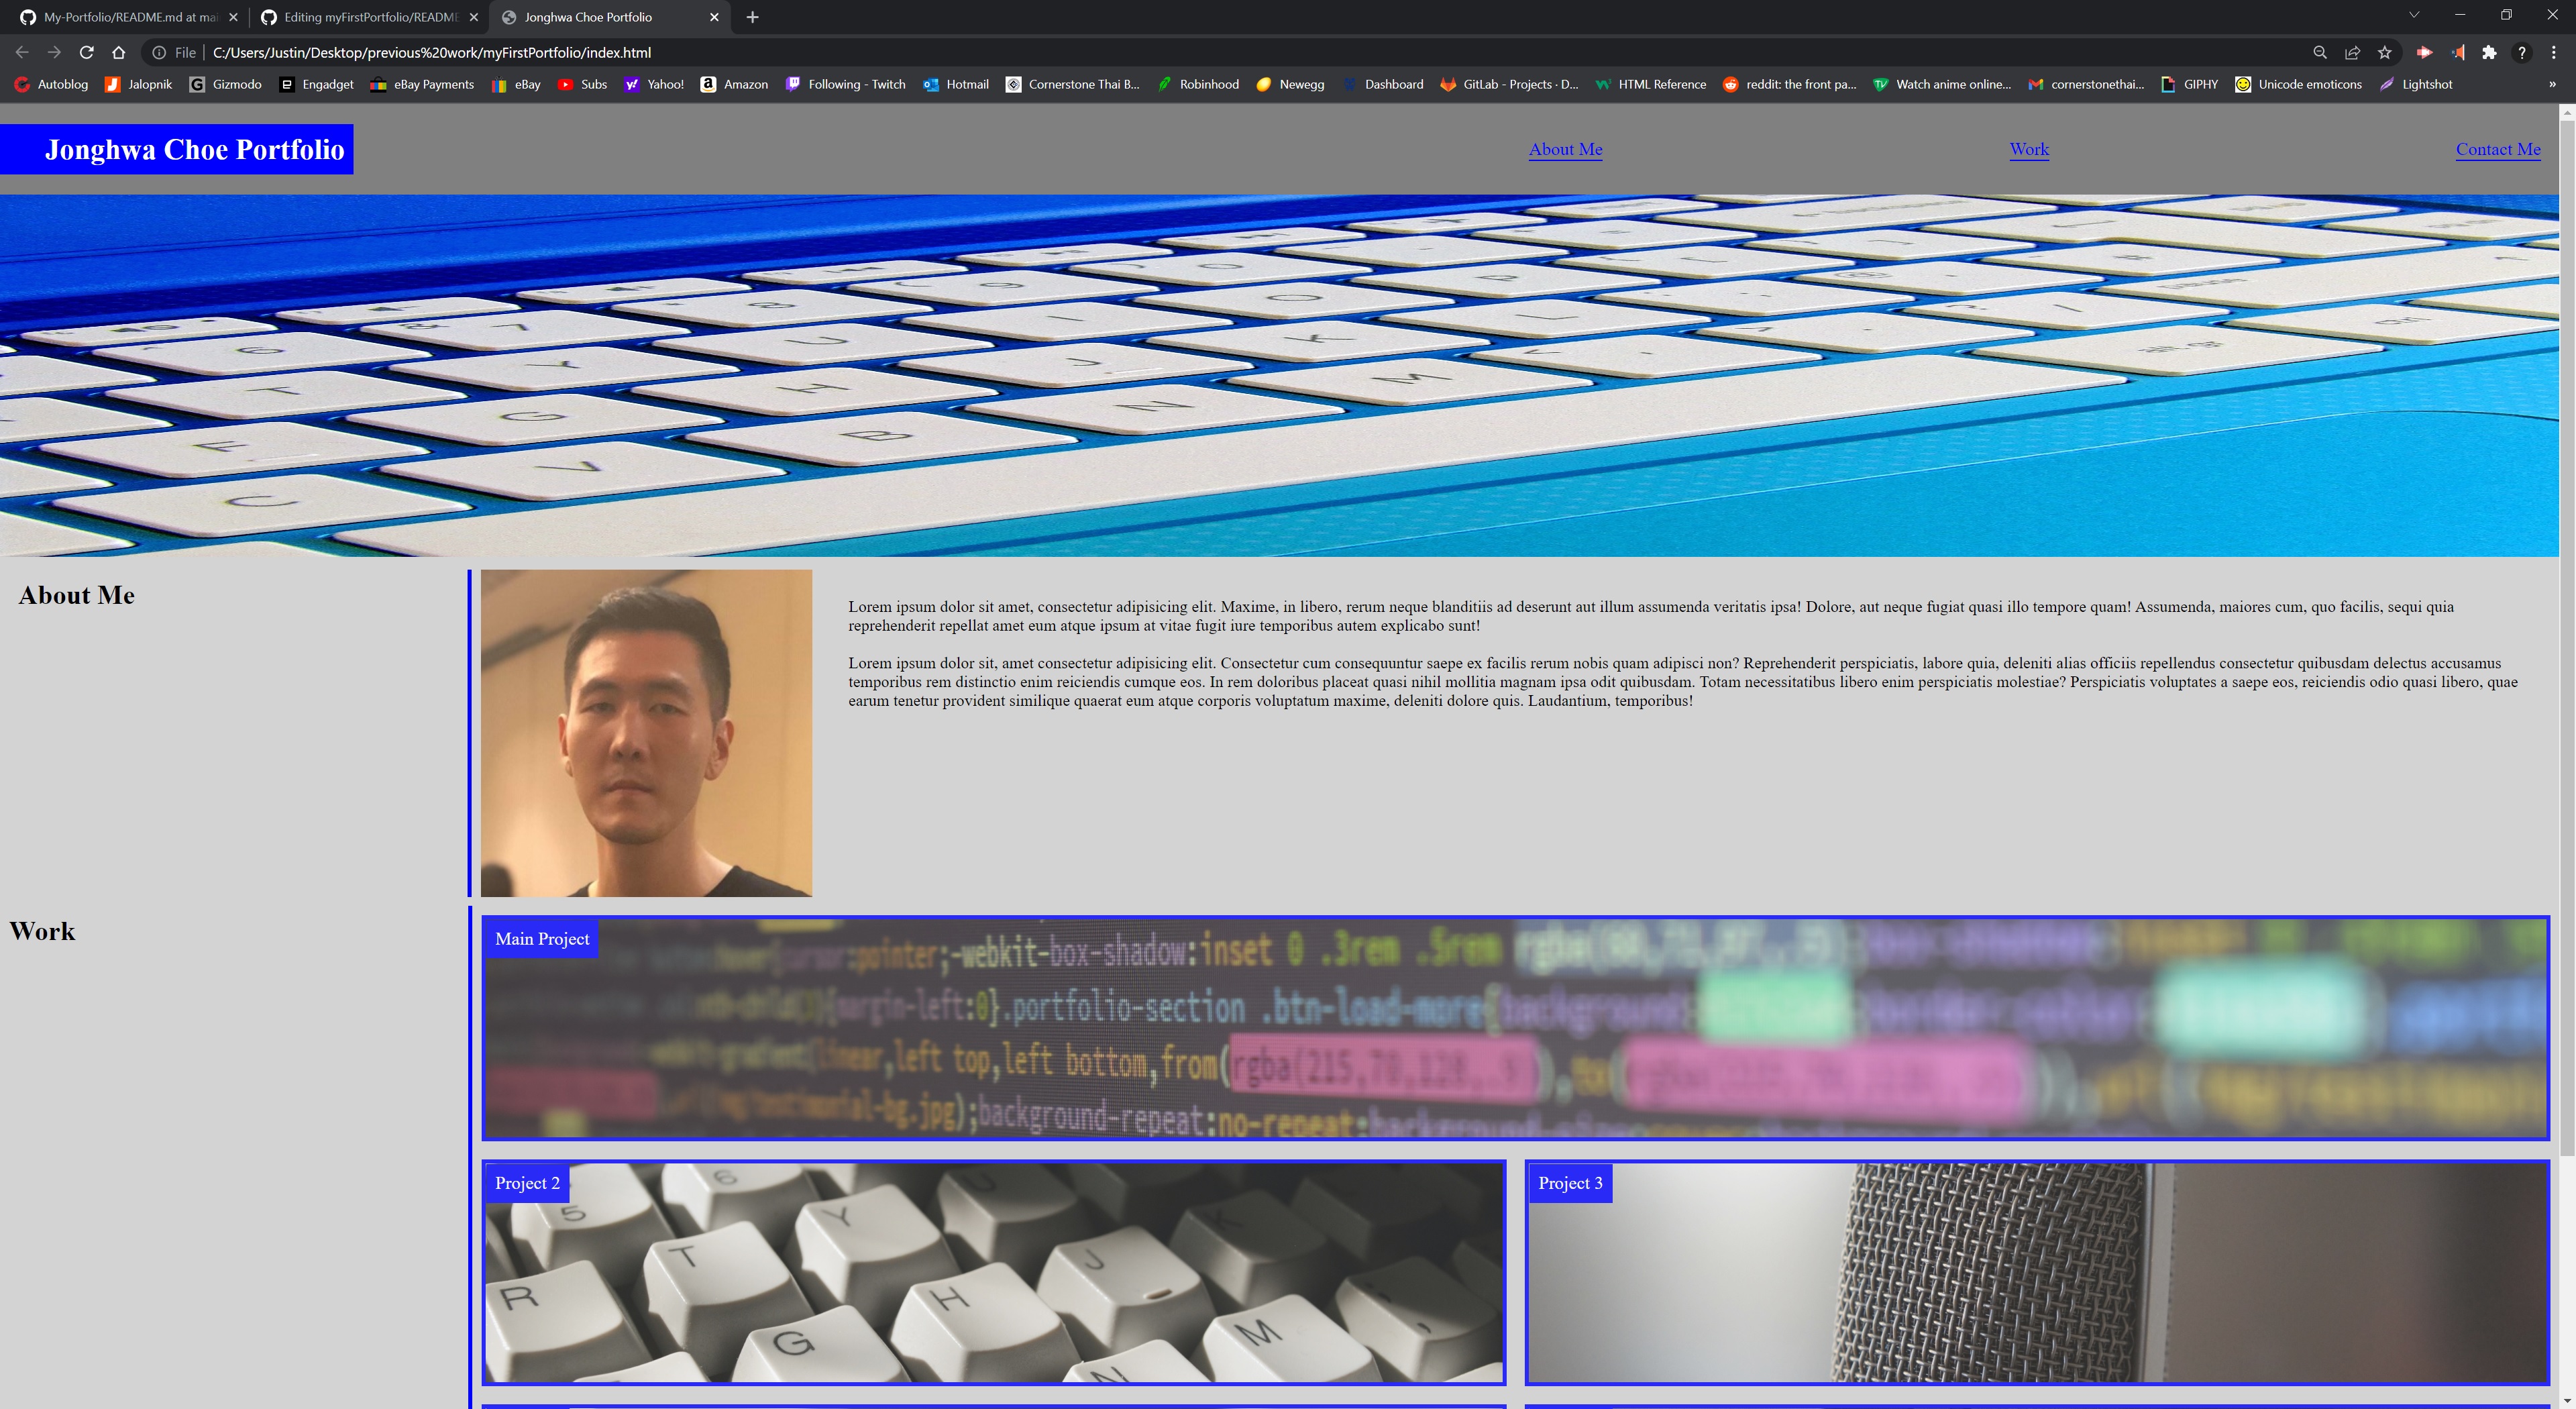Open the Amazon bookmark
The image size is (2576, 1409).
click(x=734, y=84)
